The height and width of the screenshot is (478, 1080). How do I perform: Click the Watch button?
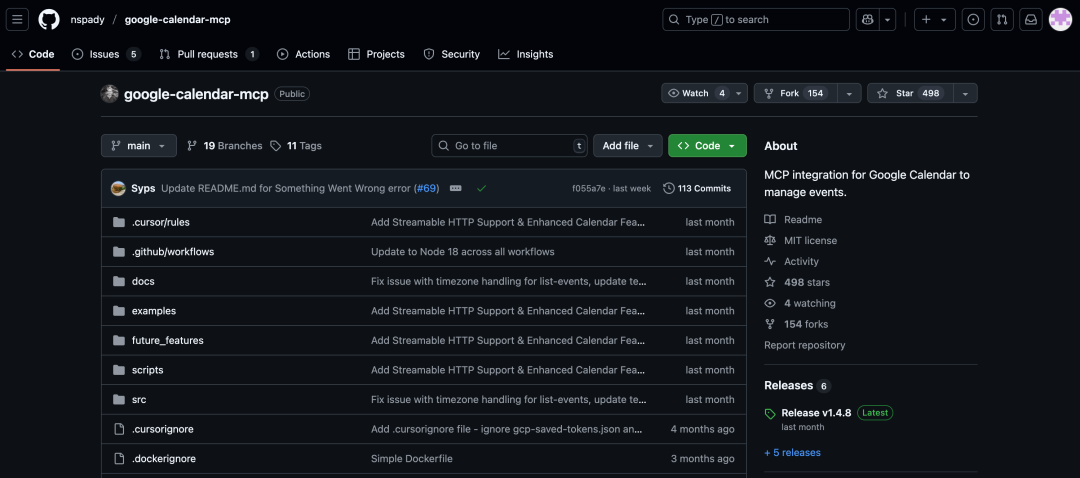coord(696,93)
